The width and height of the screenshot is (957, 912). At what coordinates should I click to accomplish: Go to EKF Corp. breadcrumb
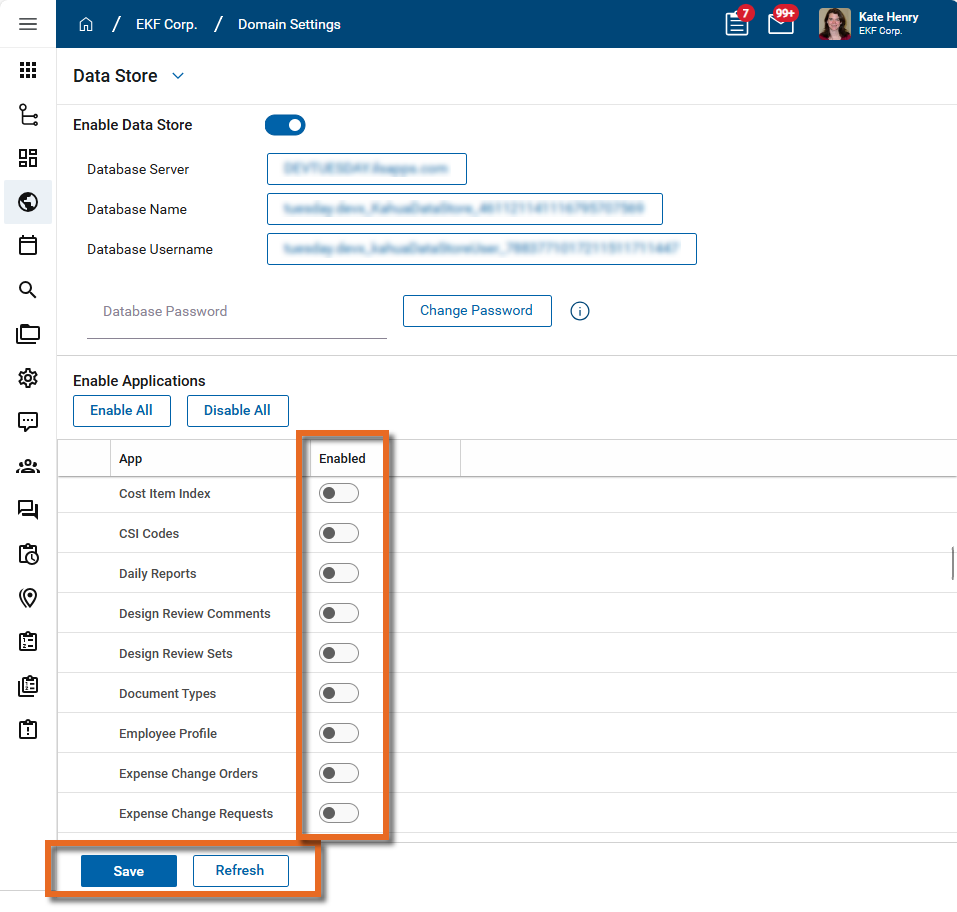(x=166, y=24)
